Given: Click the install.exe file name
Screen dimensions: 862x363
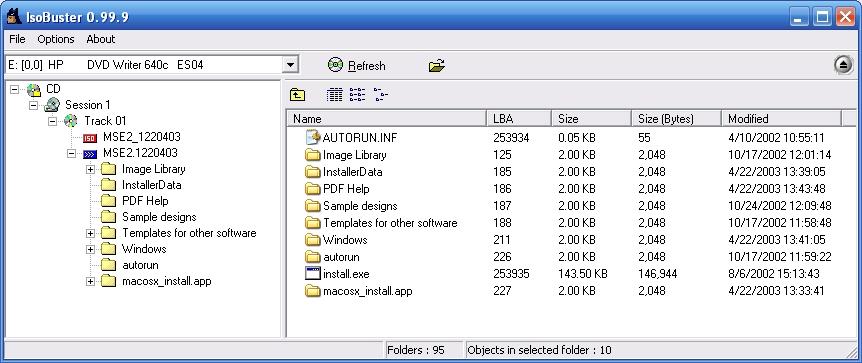Looking at the screenshot, I should tap(346, 274).
